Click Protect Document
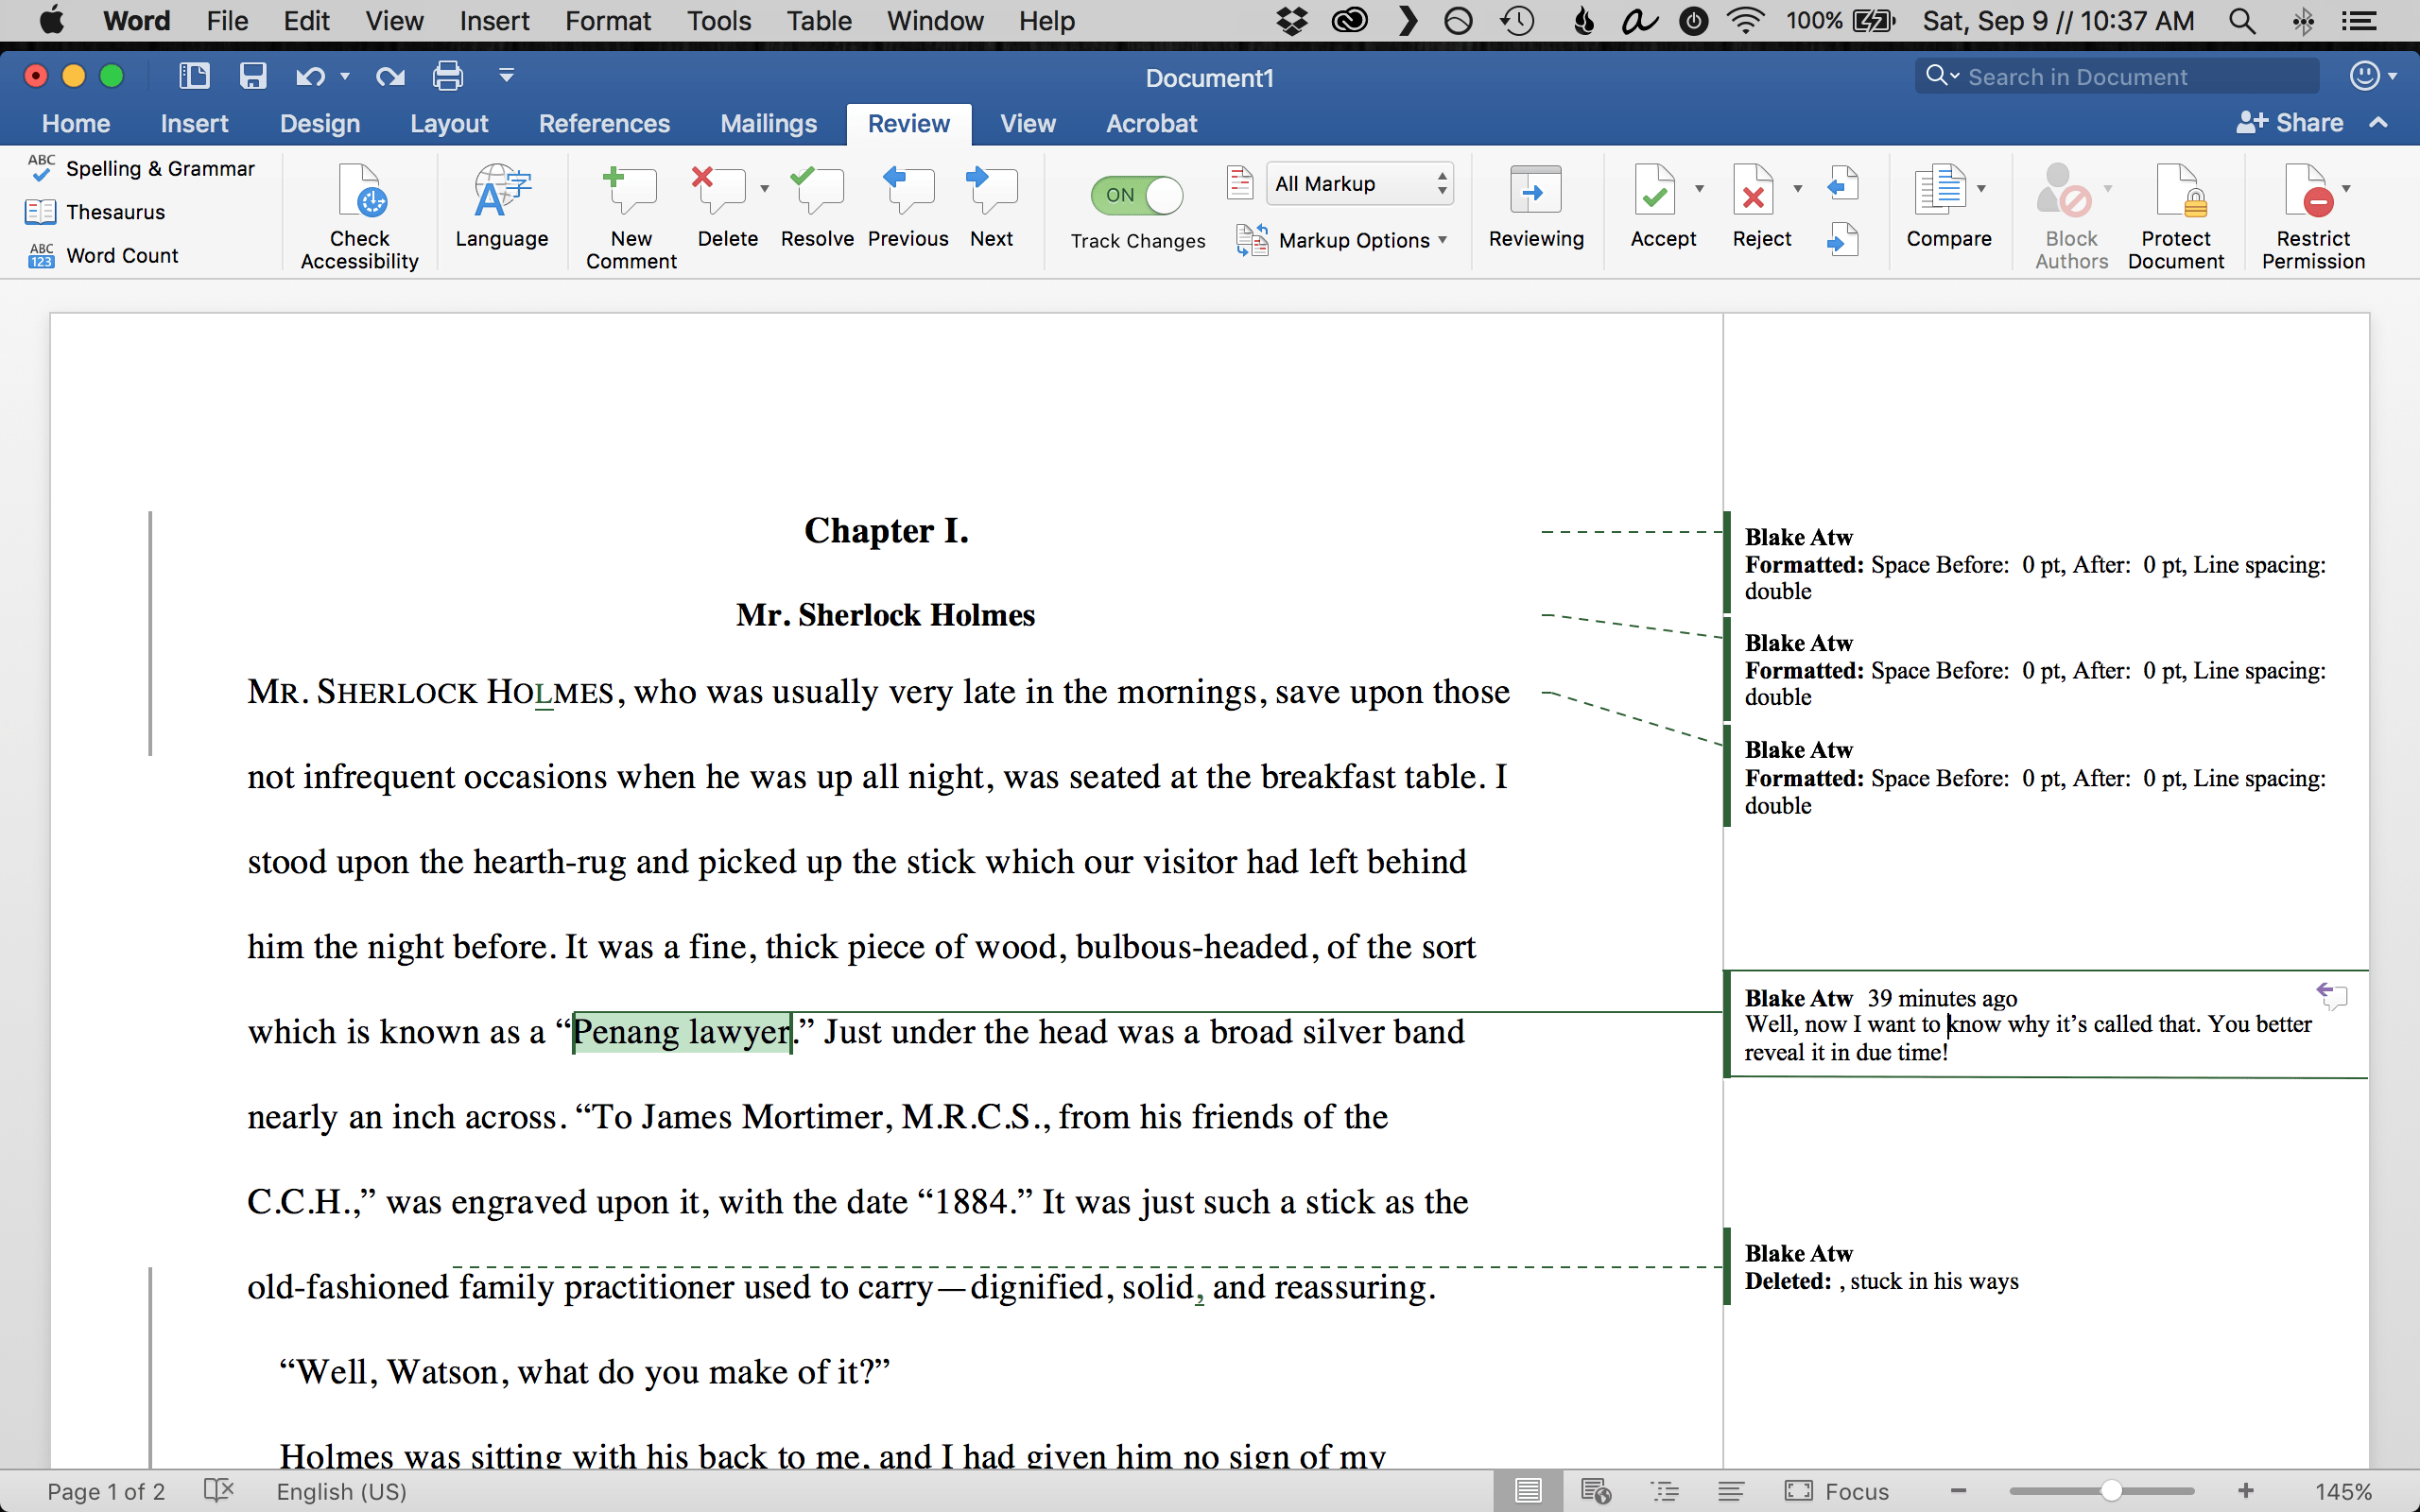This screenshot has height=1512, width=2420. tap(2176, 216)
